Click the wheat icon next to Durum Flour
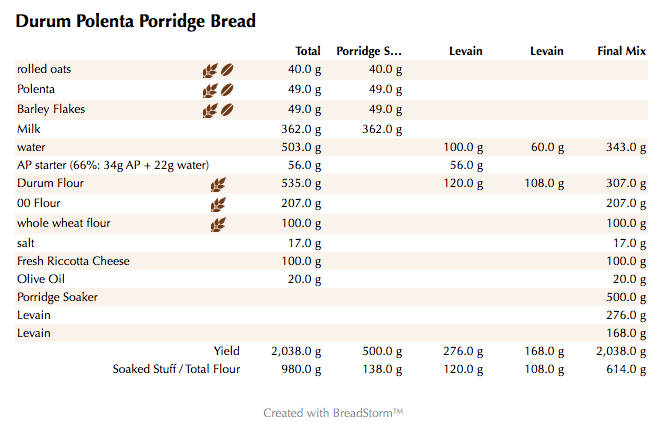 pos(218,185)
